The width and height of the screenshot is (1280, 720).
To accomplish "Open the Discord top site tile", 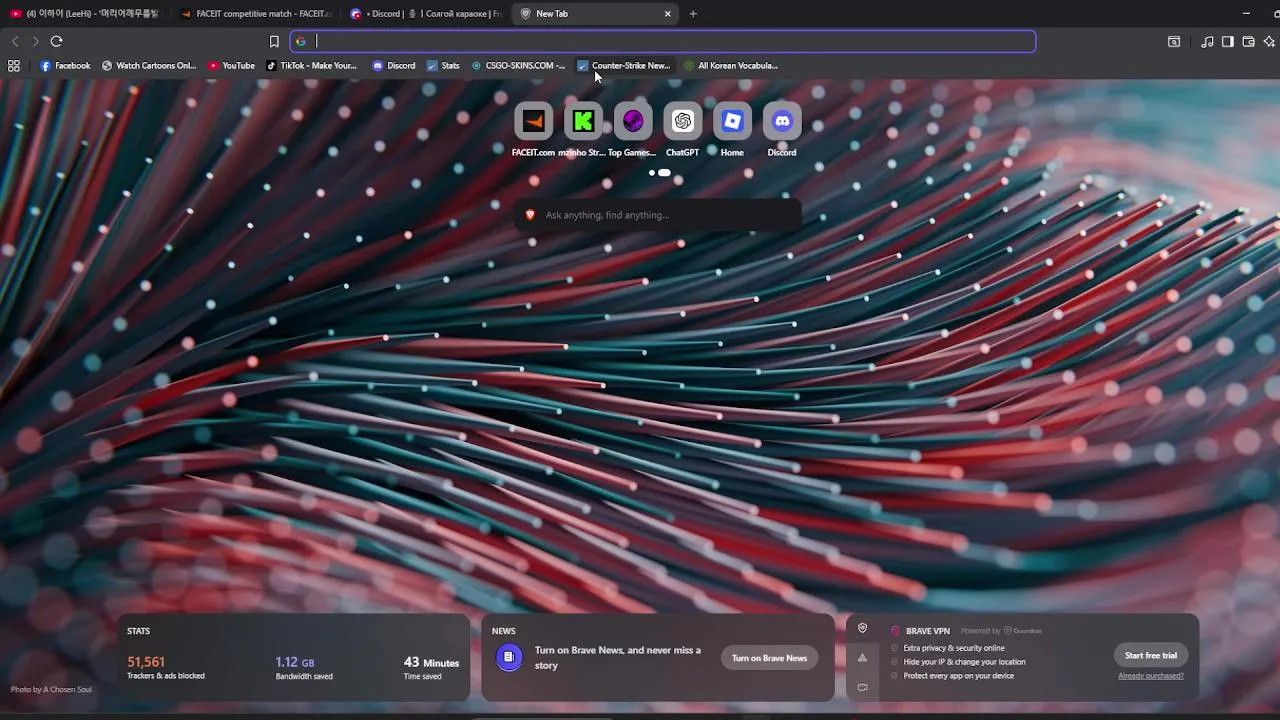I will click(782, 130).
